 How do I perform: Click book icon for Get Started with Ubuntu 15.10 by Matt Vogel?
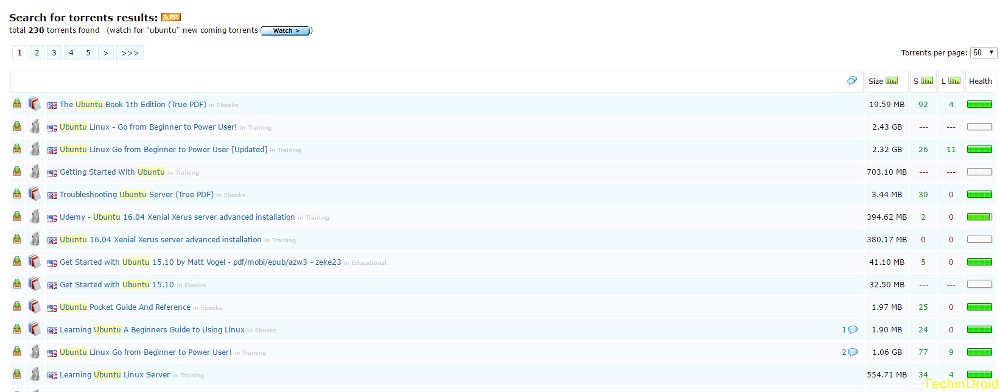tap(34, 261)
